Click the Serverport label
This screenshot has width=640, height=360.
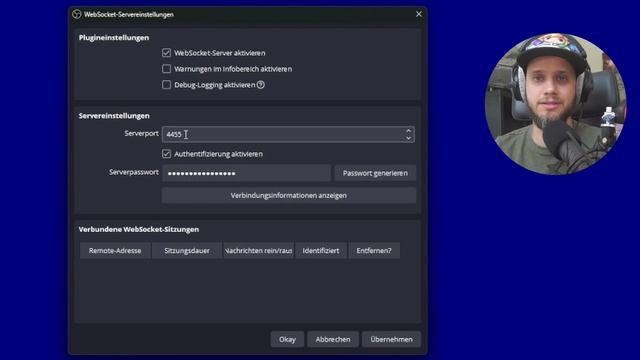click(141, 133)
